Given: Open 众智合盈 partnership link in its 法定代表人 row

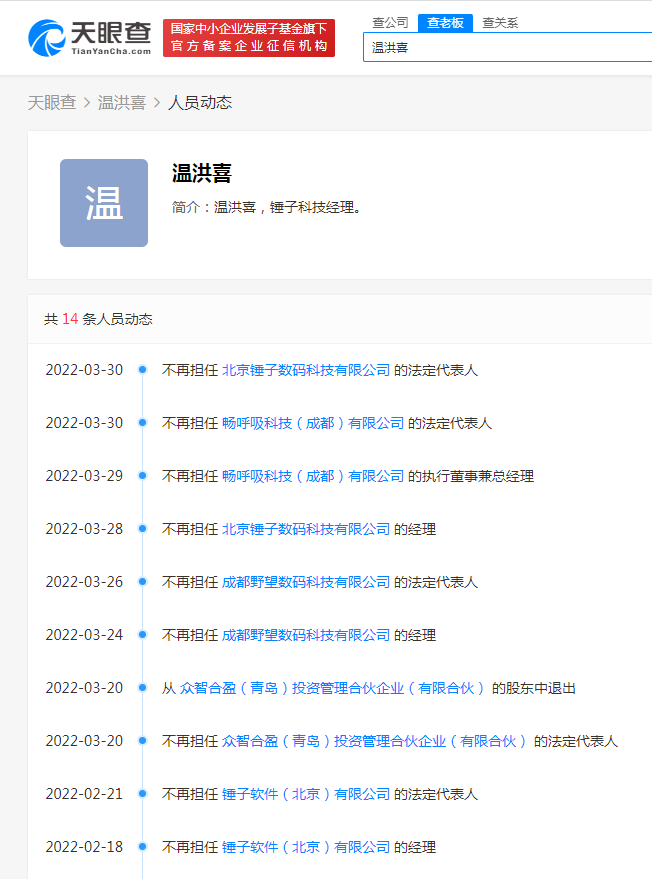Looking at the screenshot, I should pos(376,741).
